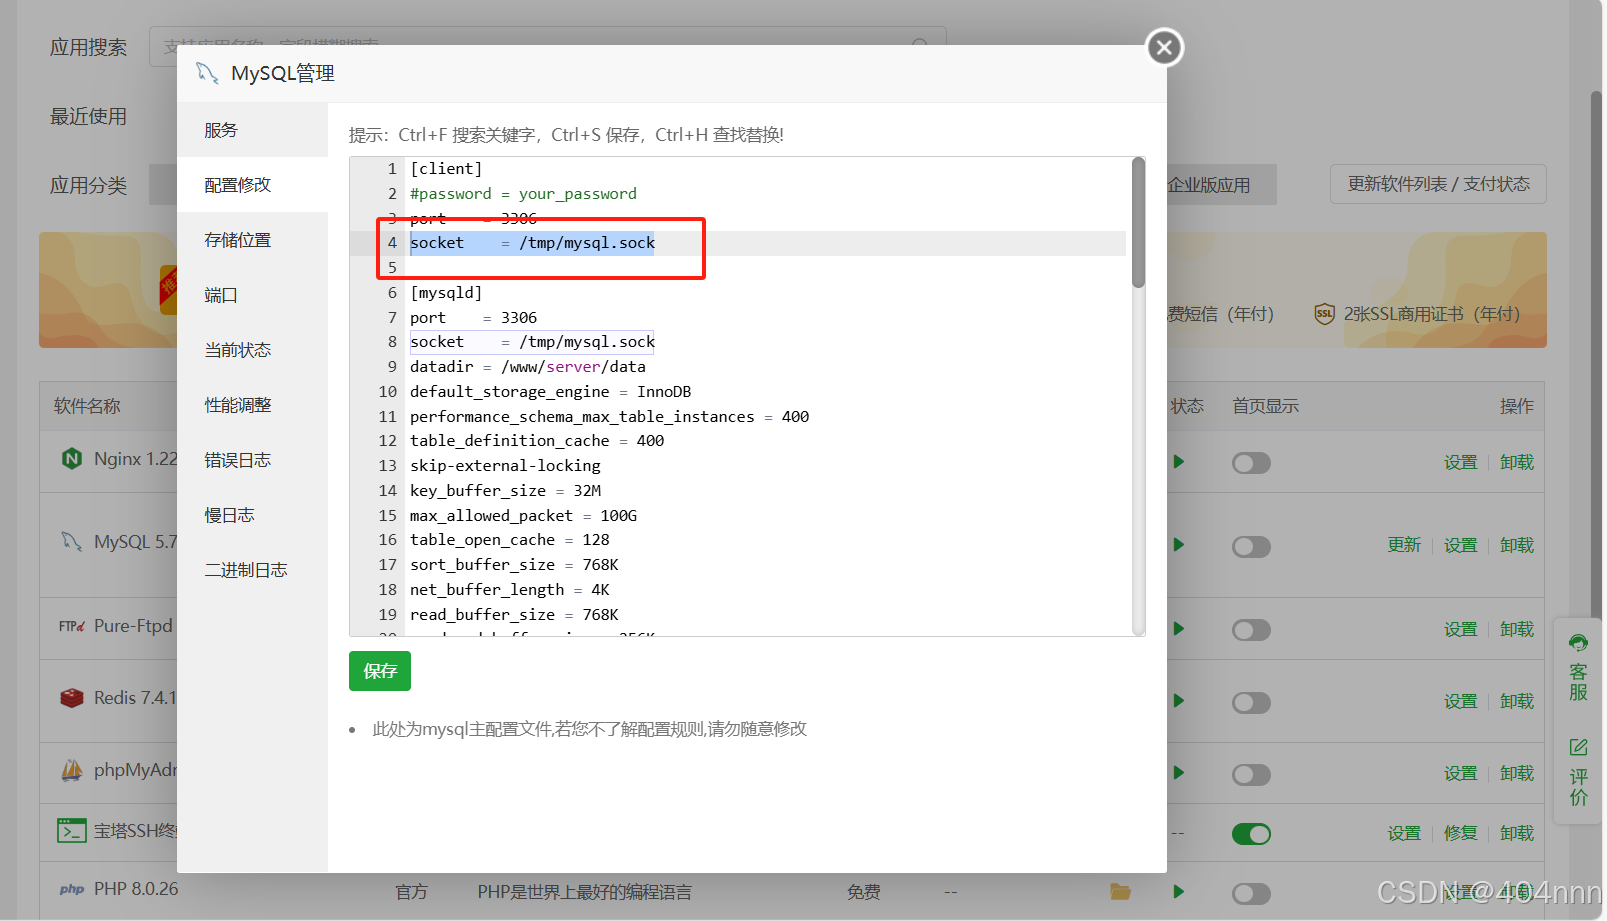Click the table_open_cache = 128 line

(x=509, y=540)
